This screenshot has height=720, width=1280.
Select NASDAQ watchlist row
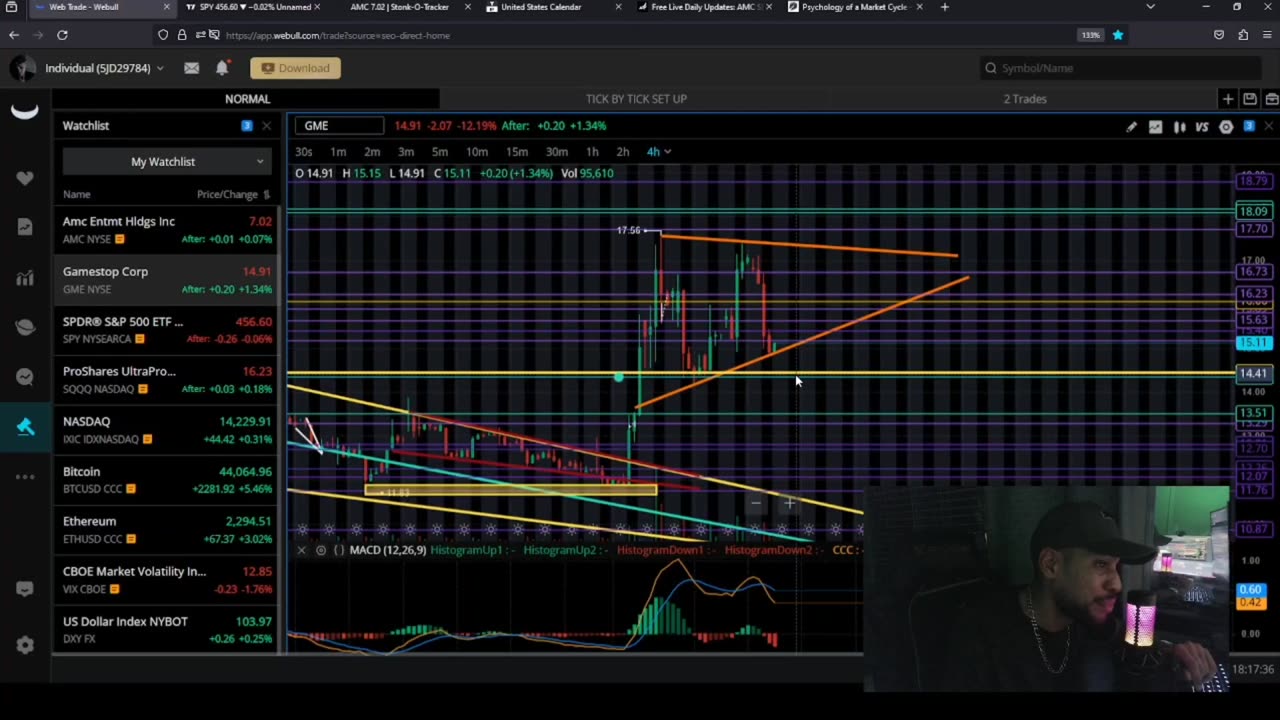click(166, 430)
